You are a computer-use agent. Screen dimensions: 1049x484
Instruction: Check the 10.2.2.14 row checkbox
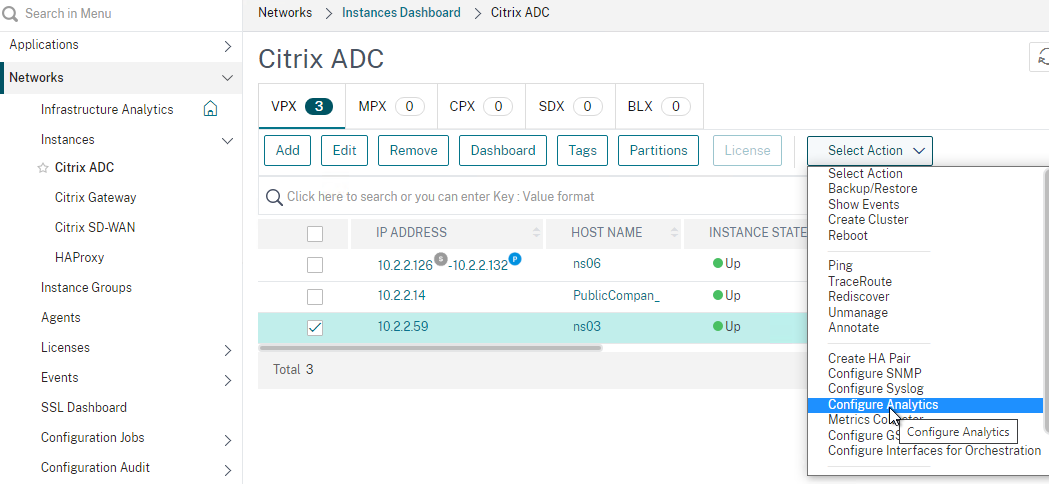314,297
